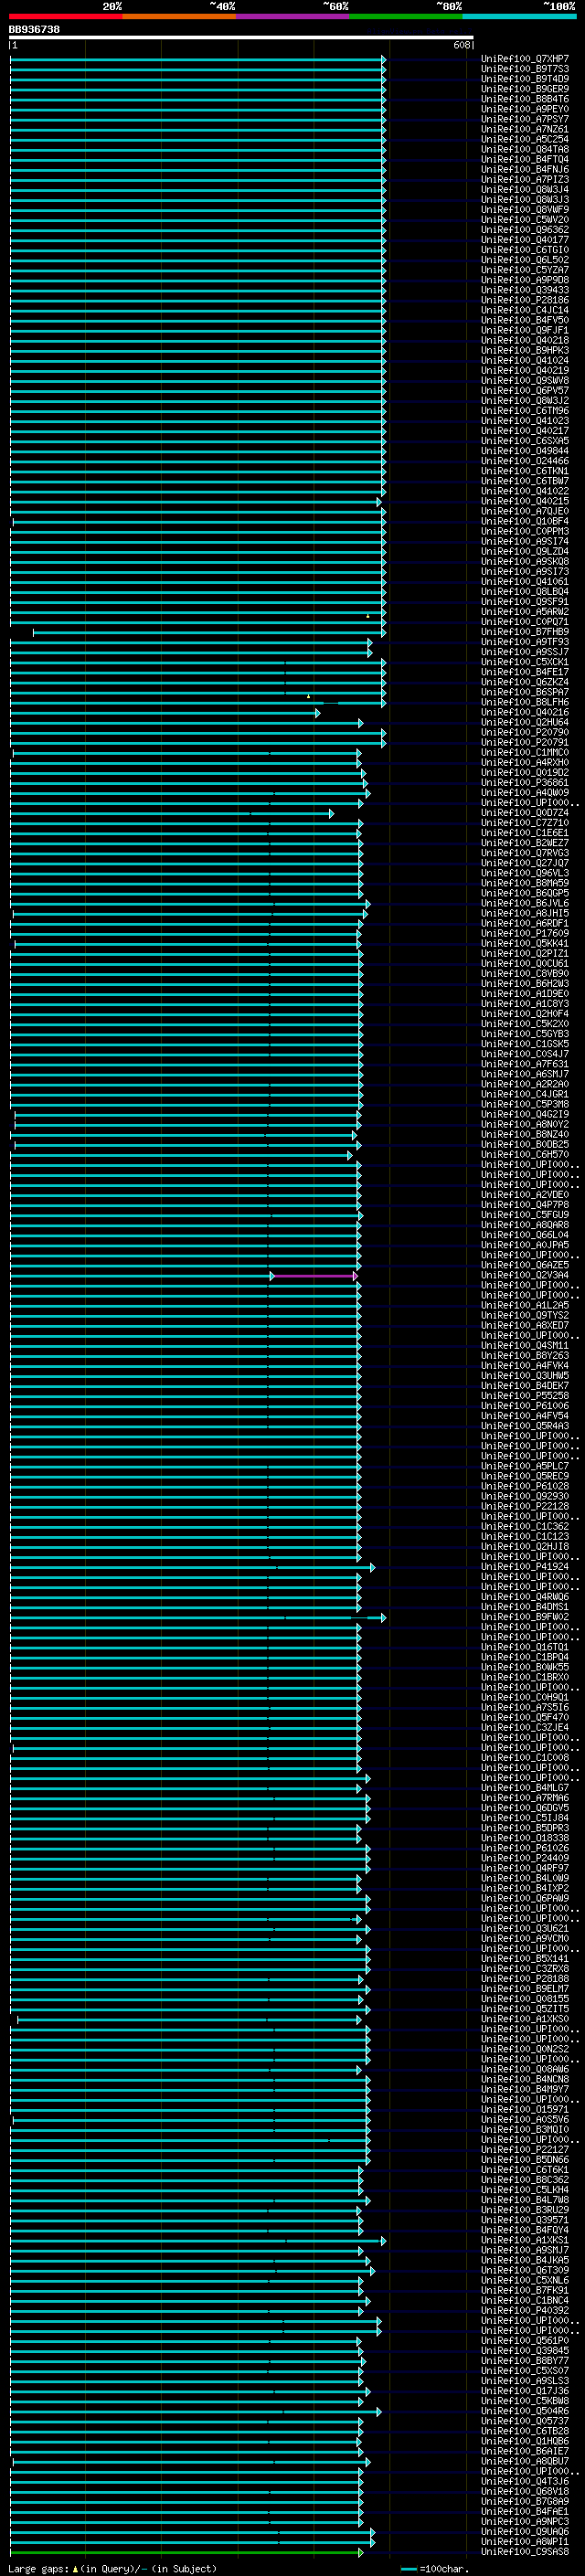The image size is (585, 2576).
Task: Select hit label UniRef100_A9NPC3
Action: point(524,2522)
